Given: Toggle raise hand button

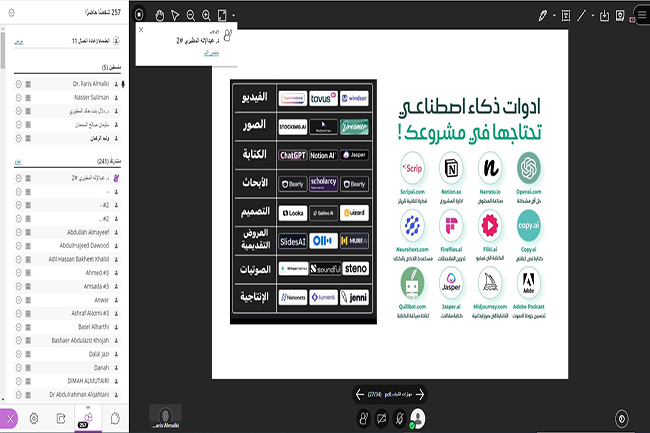Looking at the screenshot, I should (364, 418).
